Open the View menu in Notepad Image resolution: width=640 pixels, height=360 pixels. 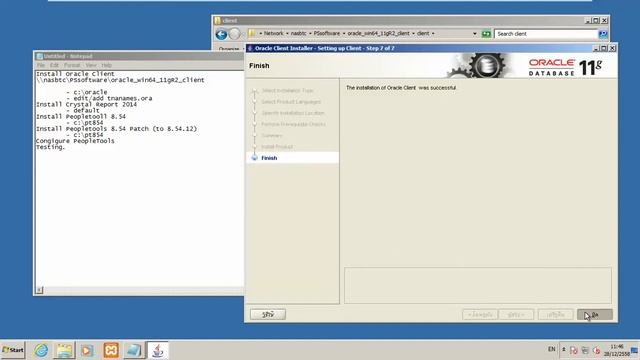pyautogui.click(x=91, y=65)
